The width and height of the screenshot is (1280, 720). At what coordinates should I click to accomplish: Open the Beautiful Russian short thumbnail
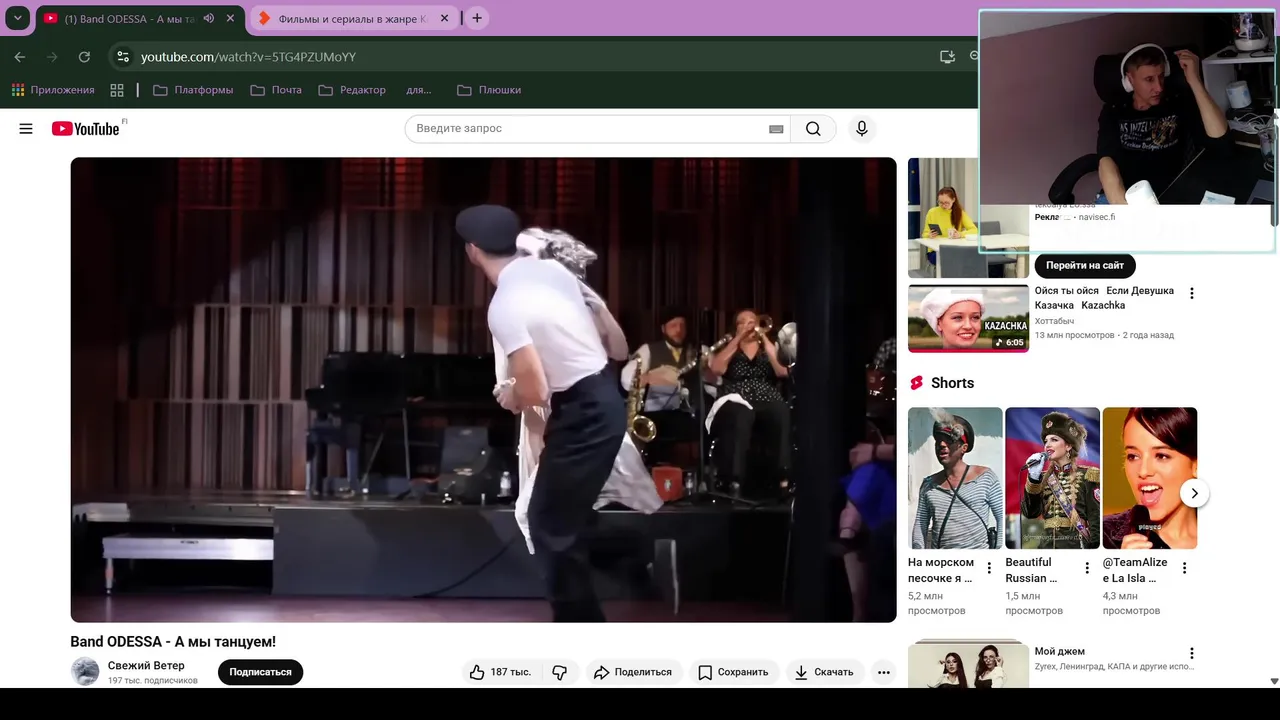click(1052, 478)
